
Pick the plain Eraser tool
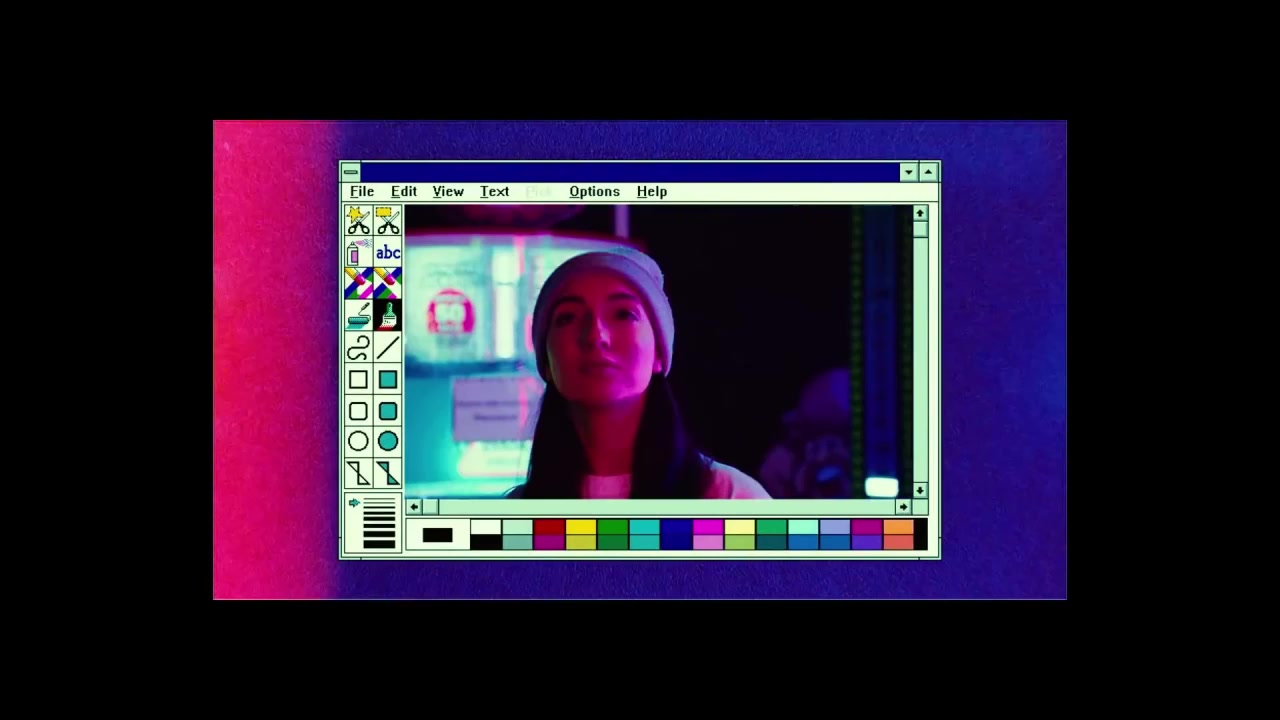[388, 284]
